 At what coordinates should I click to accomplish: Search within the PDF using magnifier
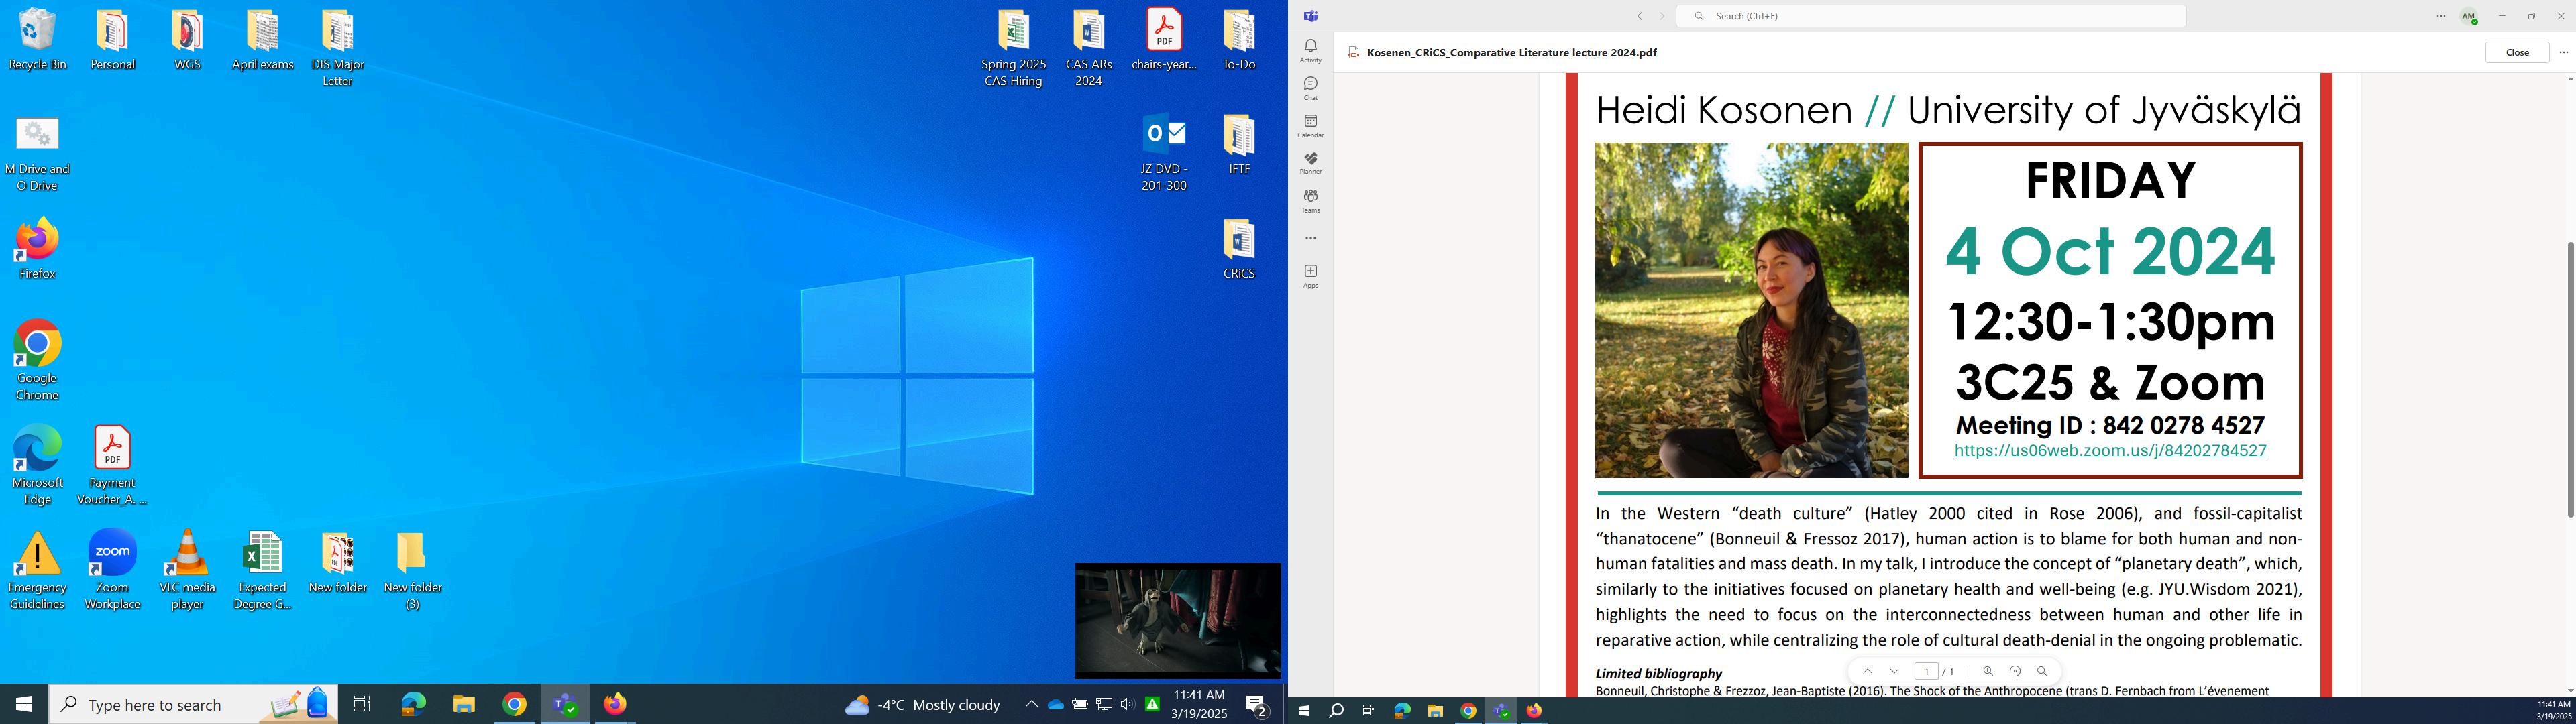point(2042,671)
